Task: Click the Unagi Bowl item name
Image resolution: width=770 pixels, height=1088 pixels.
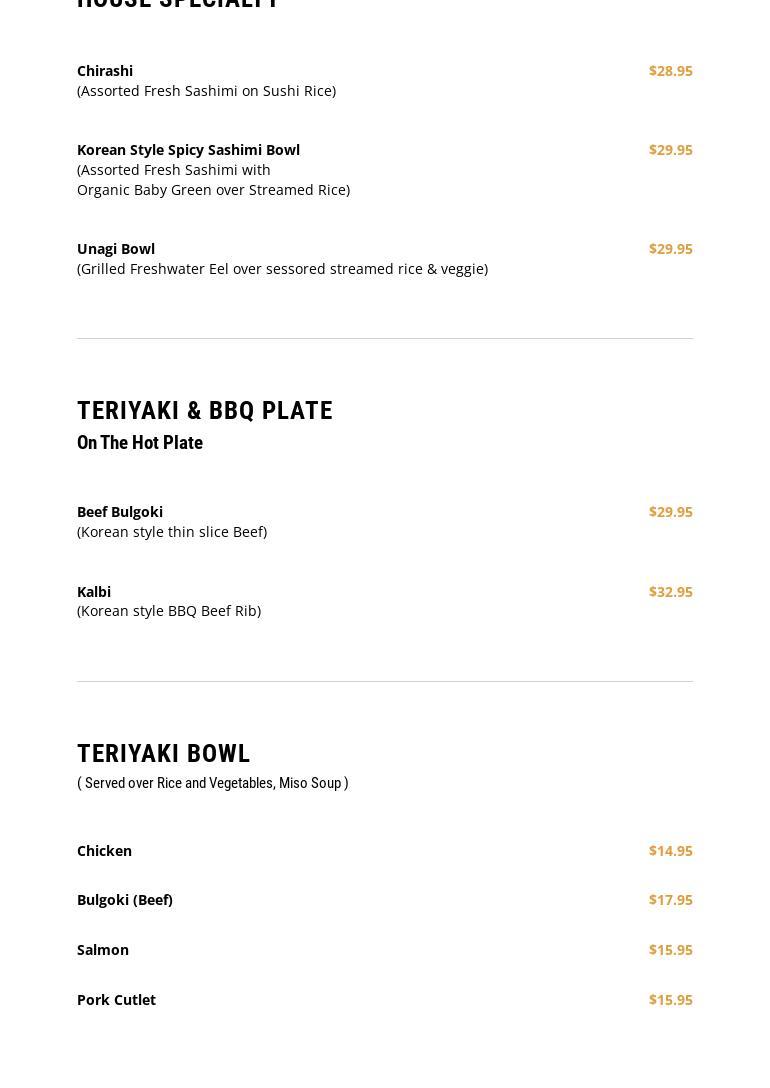Action: pos(116,249)
